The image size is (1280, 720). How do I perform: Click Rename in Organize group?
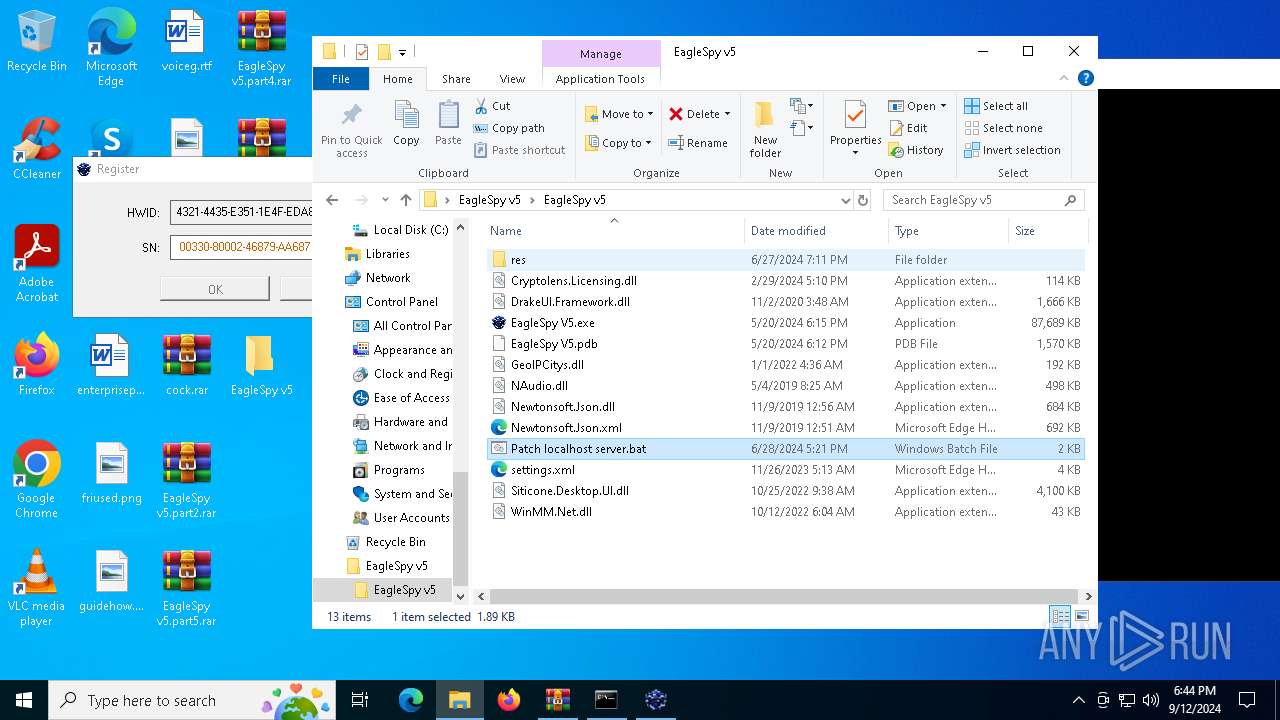698,143
